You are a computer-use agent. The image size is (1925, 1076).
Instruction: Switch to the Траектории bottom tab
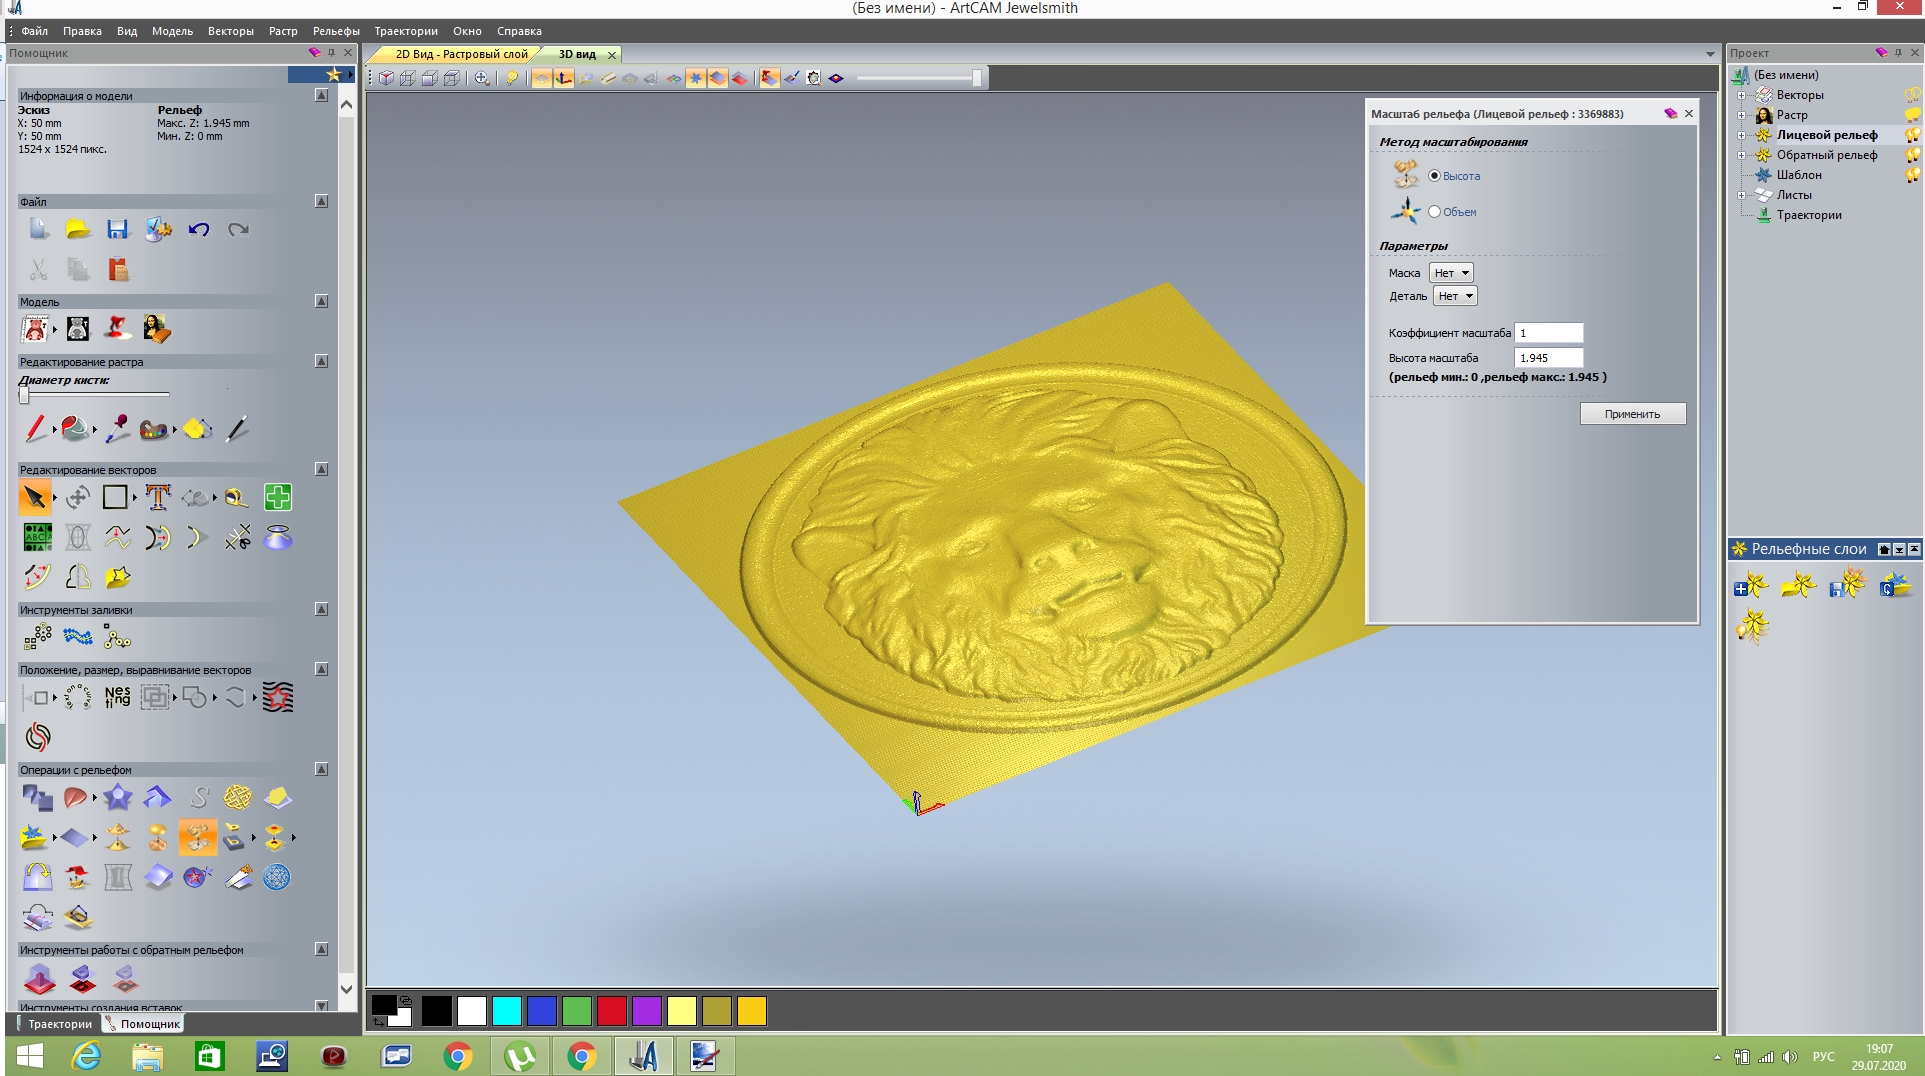point(60,1024)
